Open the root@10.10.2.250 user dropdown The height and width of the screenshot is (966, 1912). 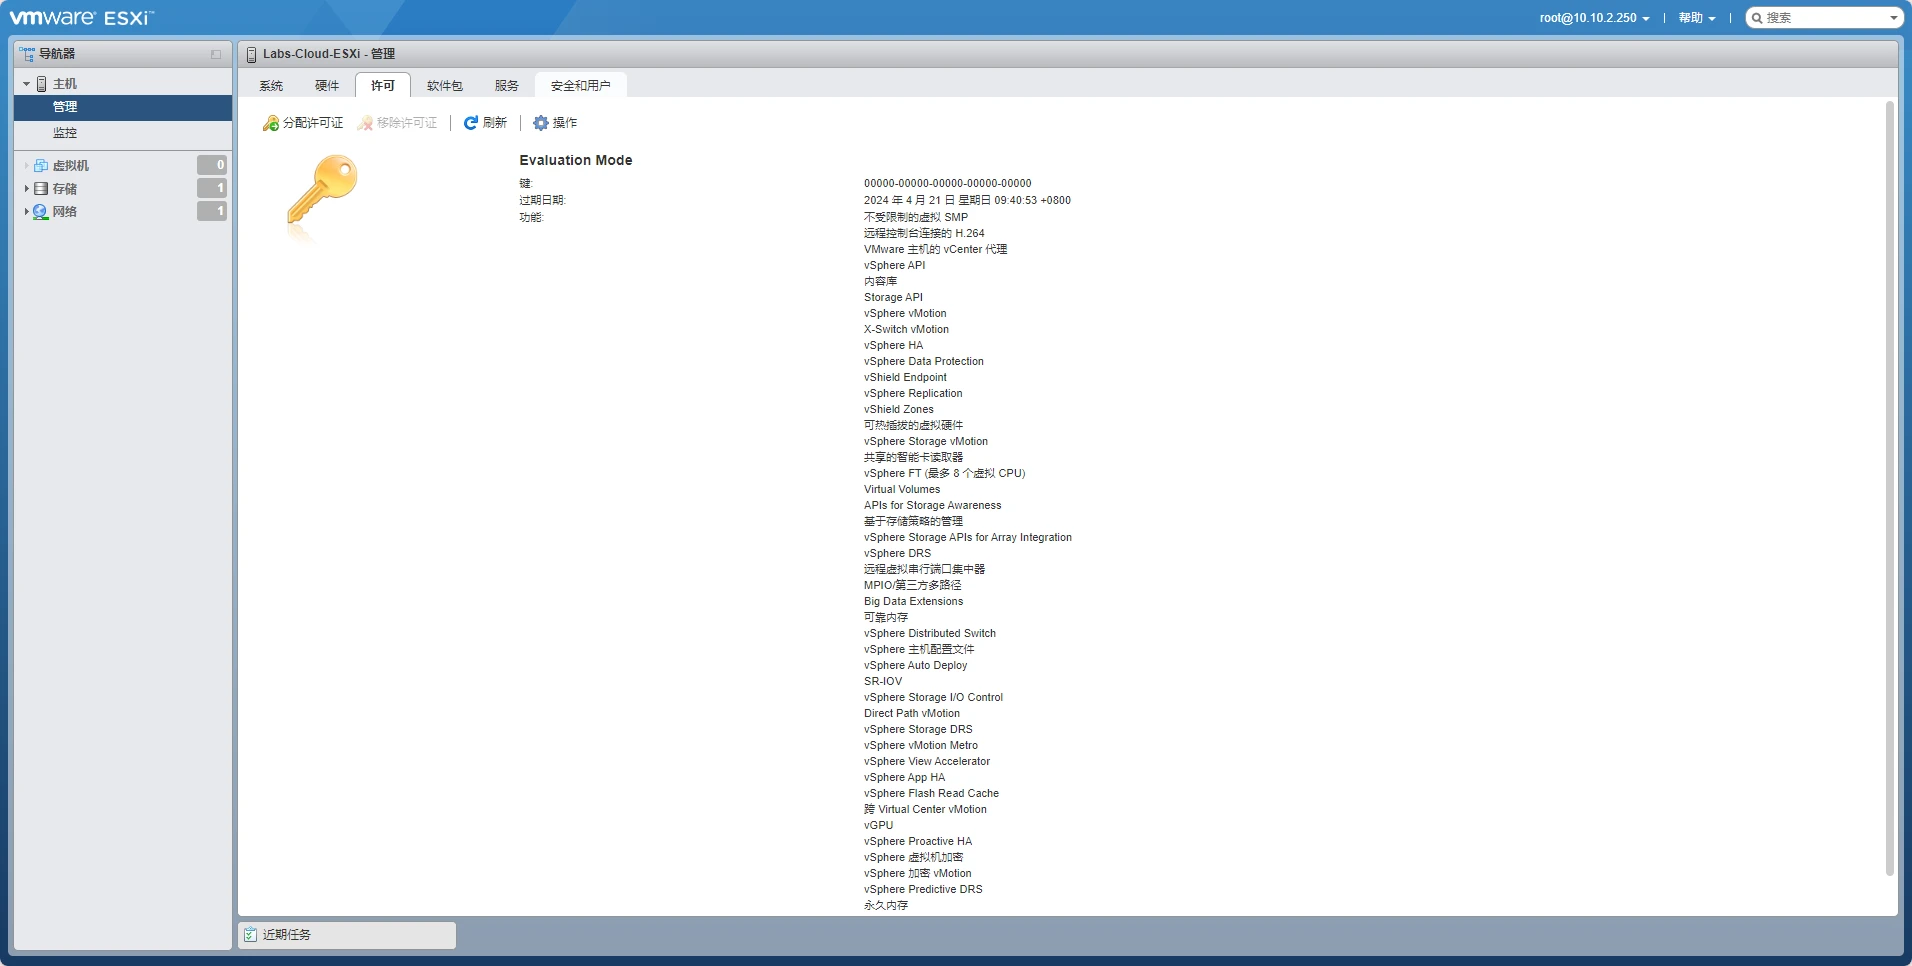click(1594, 18)
